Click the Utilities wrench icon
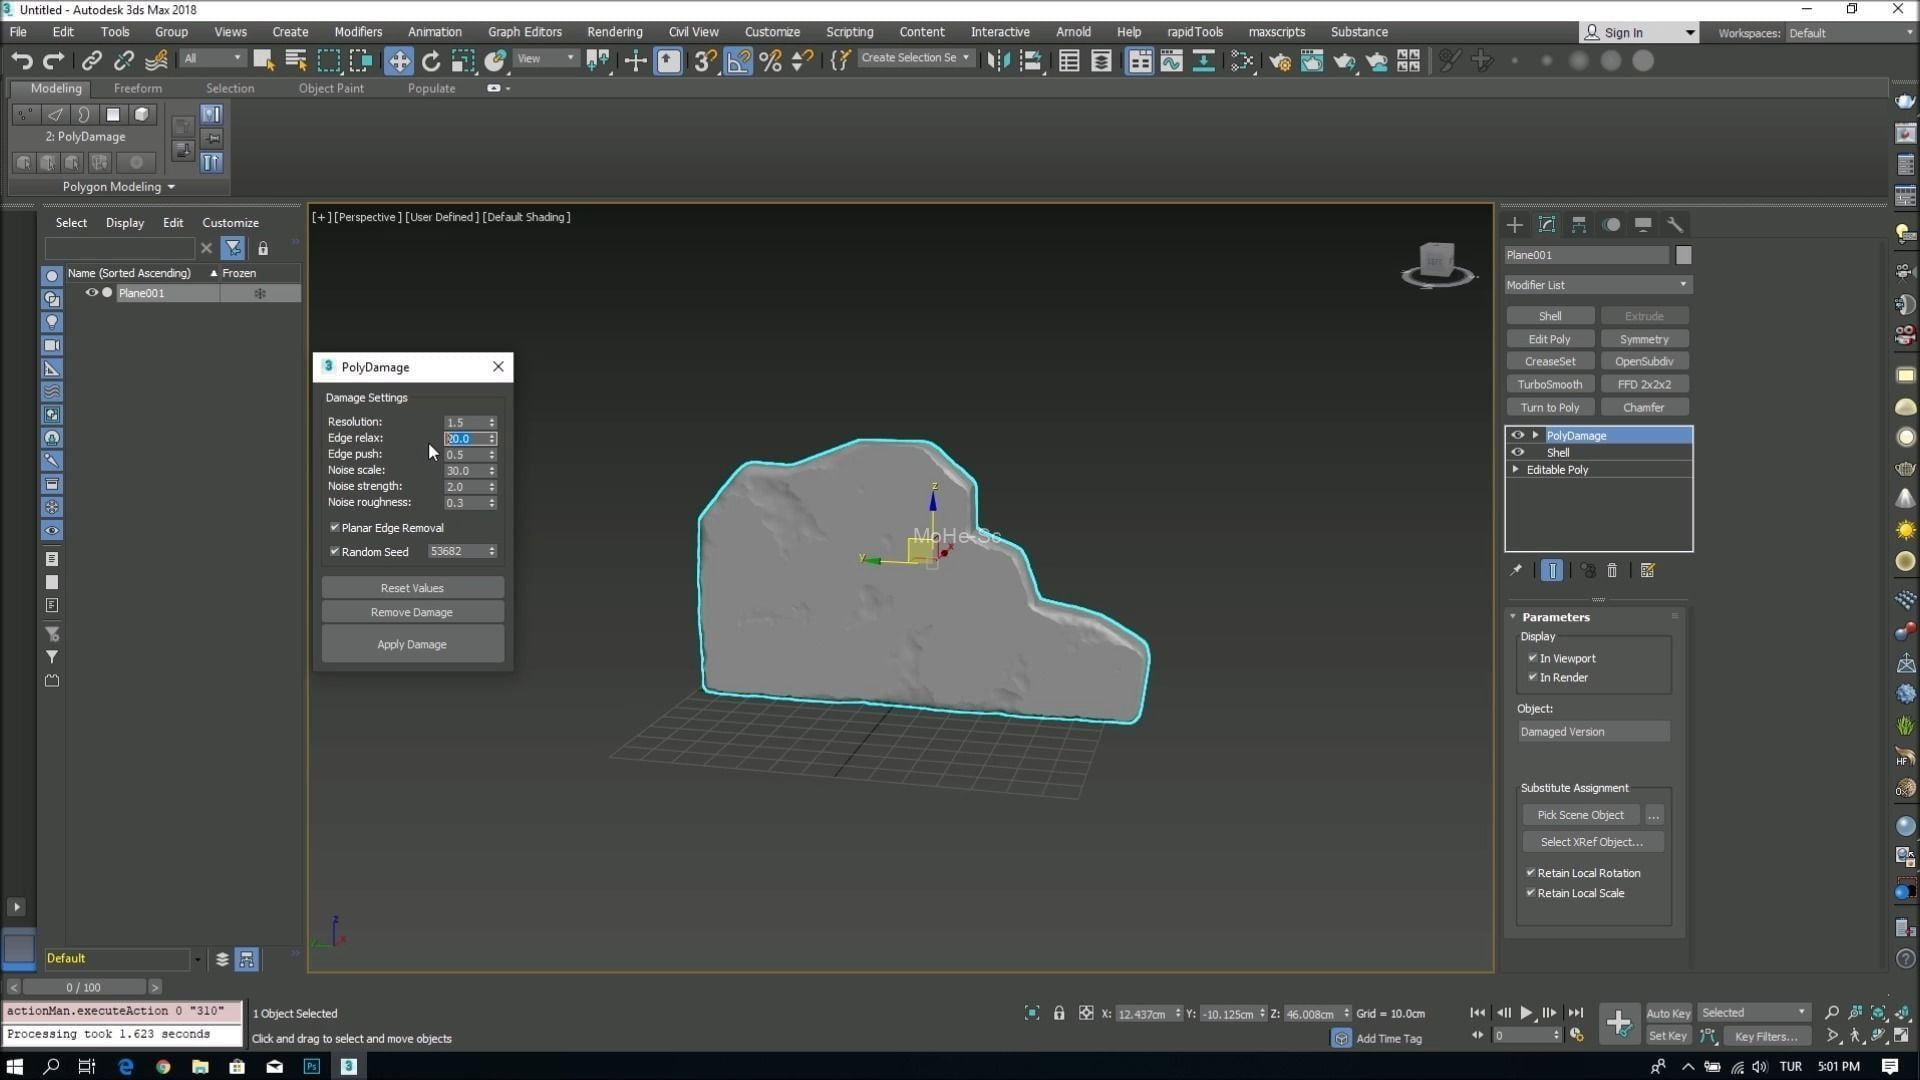This screenshot has height=1080, width=1920. pyautogui.click(x=1675, y=225)
